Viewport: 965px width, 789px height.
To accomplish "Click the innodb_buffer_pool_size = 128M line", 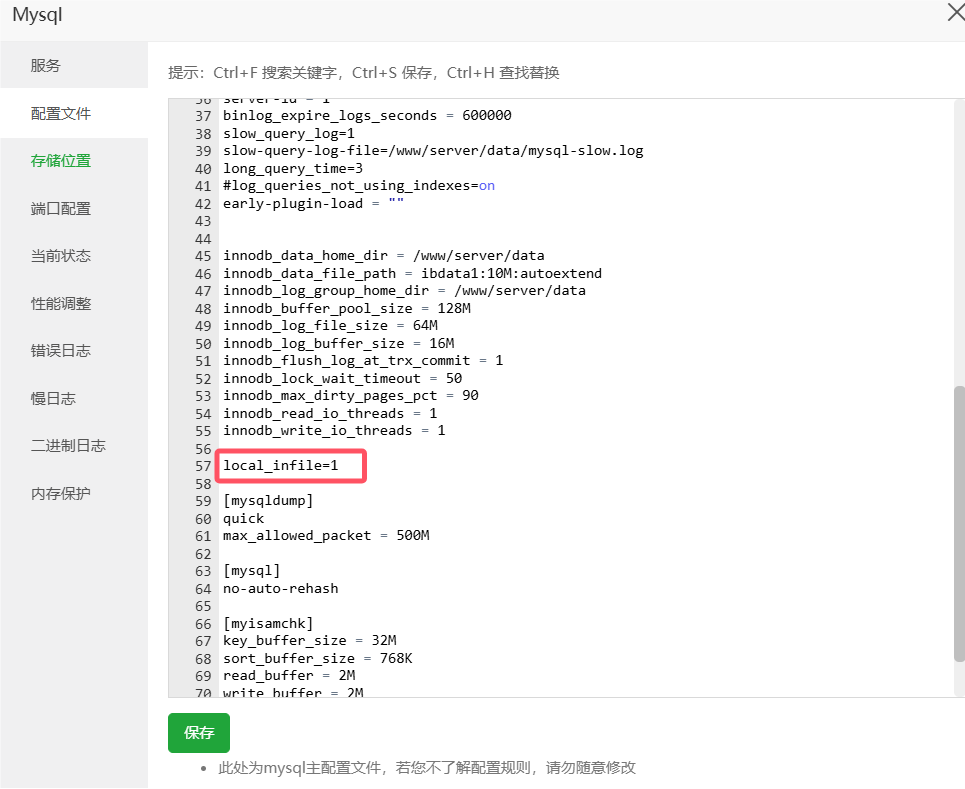I will (x=346, y=308).
